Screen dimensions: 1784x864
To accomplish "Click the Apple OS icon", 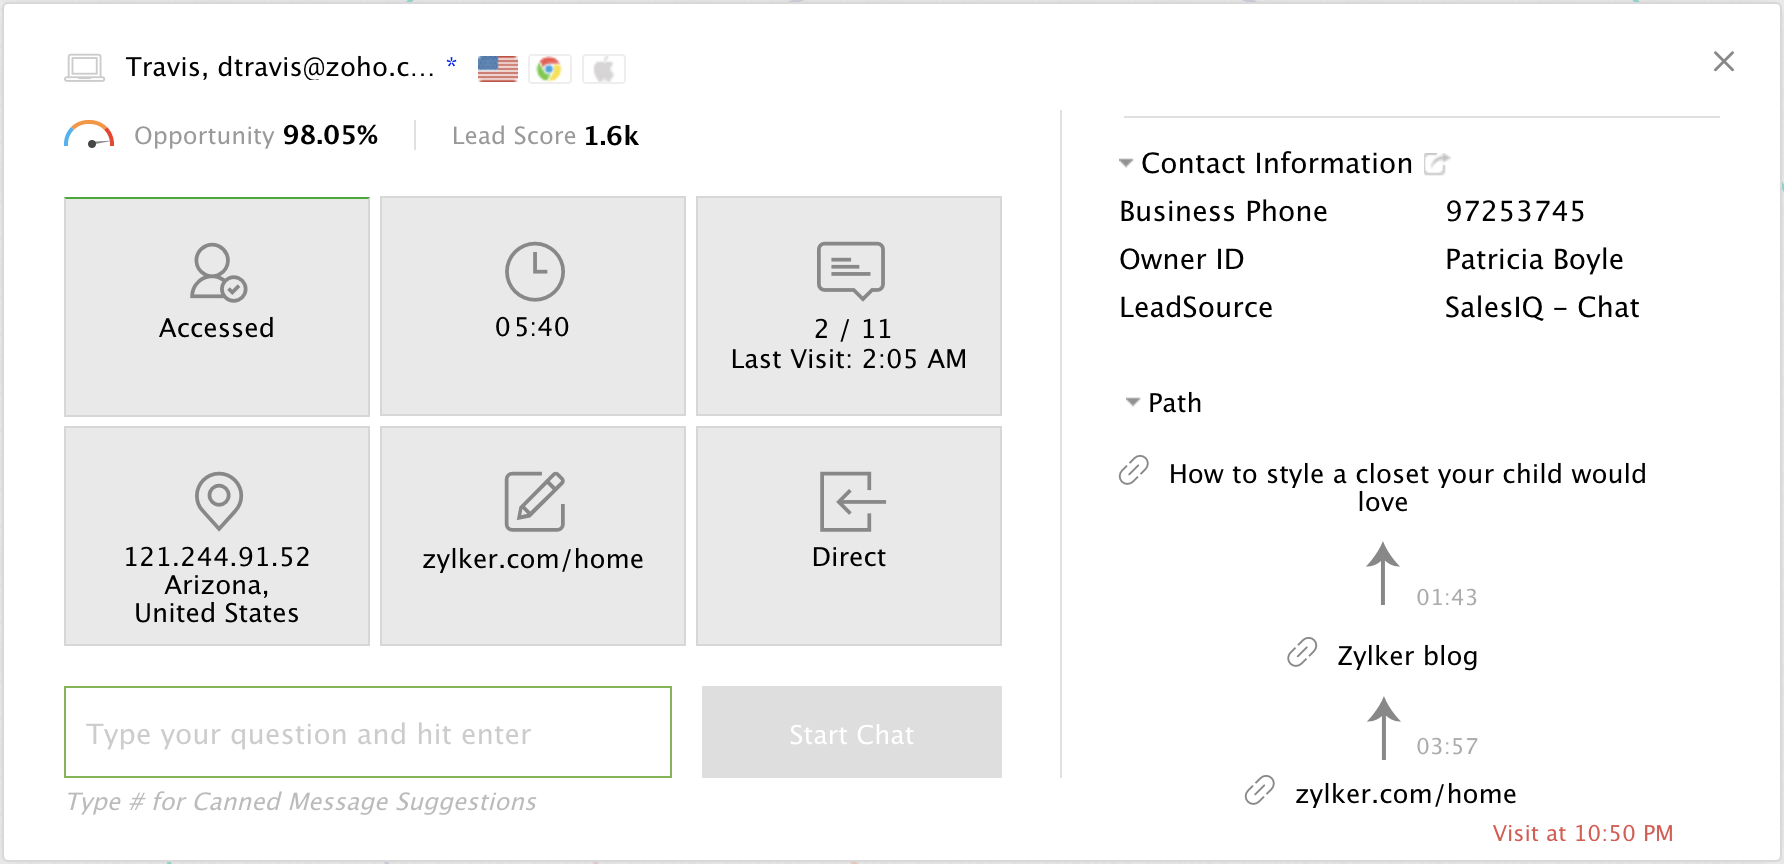I will tap(603, 69).
